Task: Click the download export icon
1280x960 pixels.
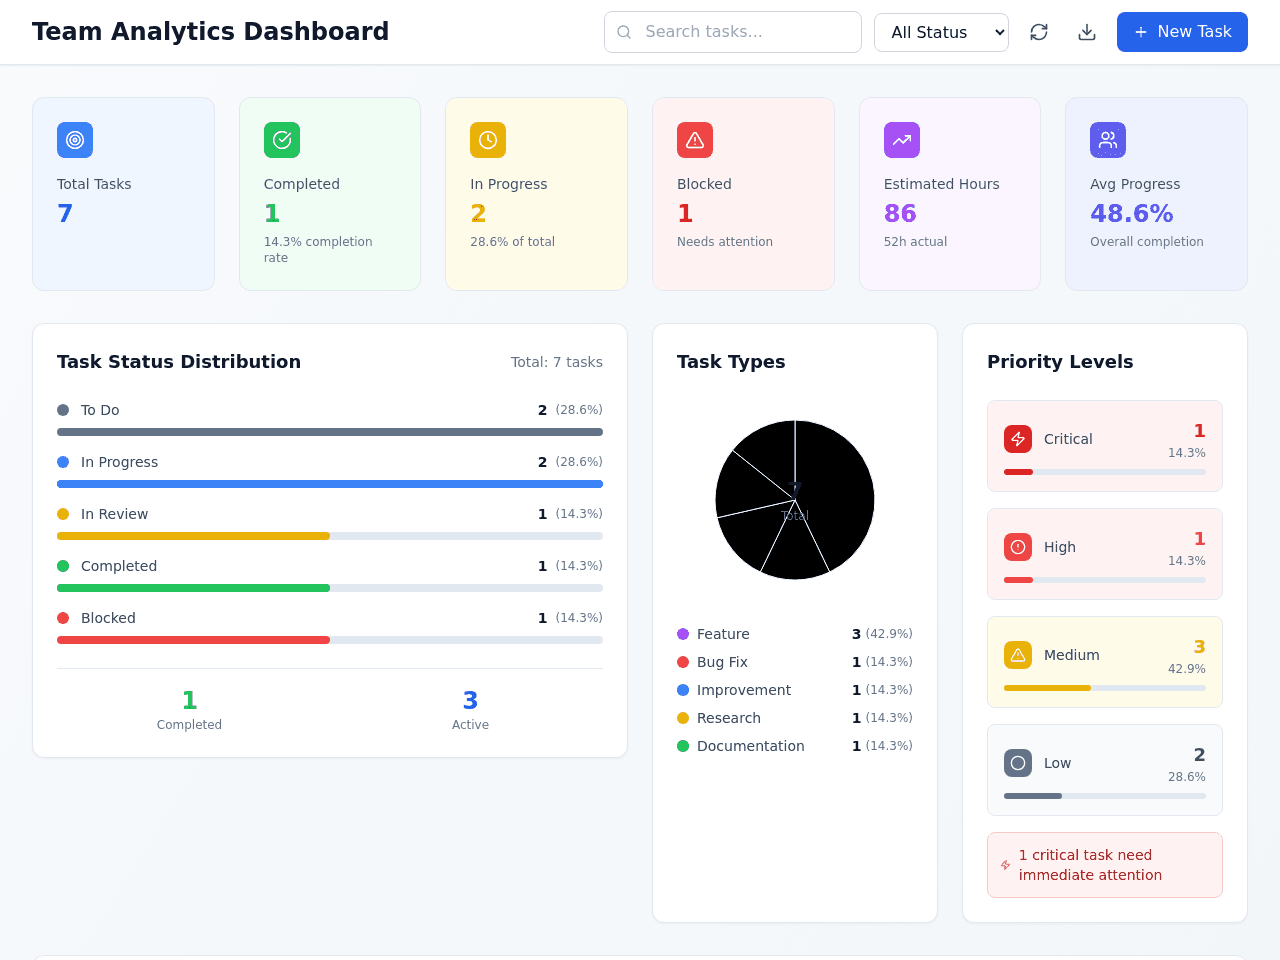Action: tap(1087, 32)
